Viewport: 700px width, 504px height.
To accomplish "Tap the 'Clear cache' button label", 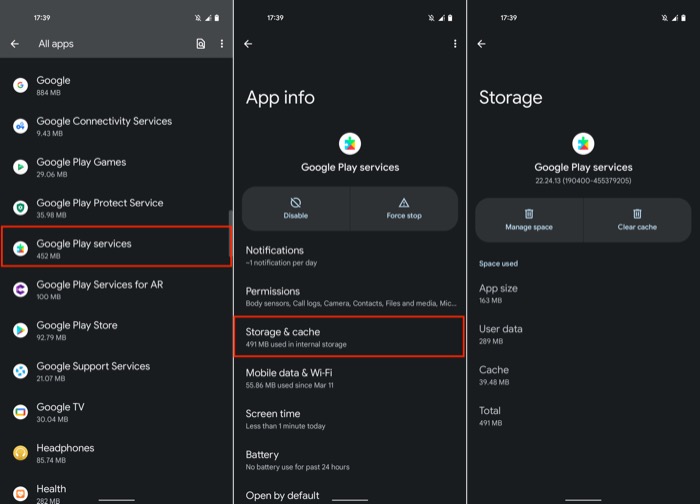I will click(x=637, y=227).
